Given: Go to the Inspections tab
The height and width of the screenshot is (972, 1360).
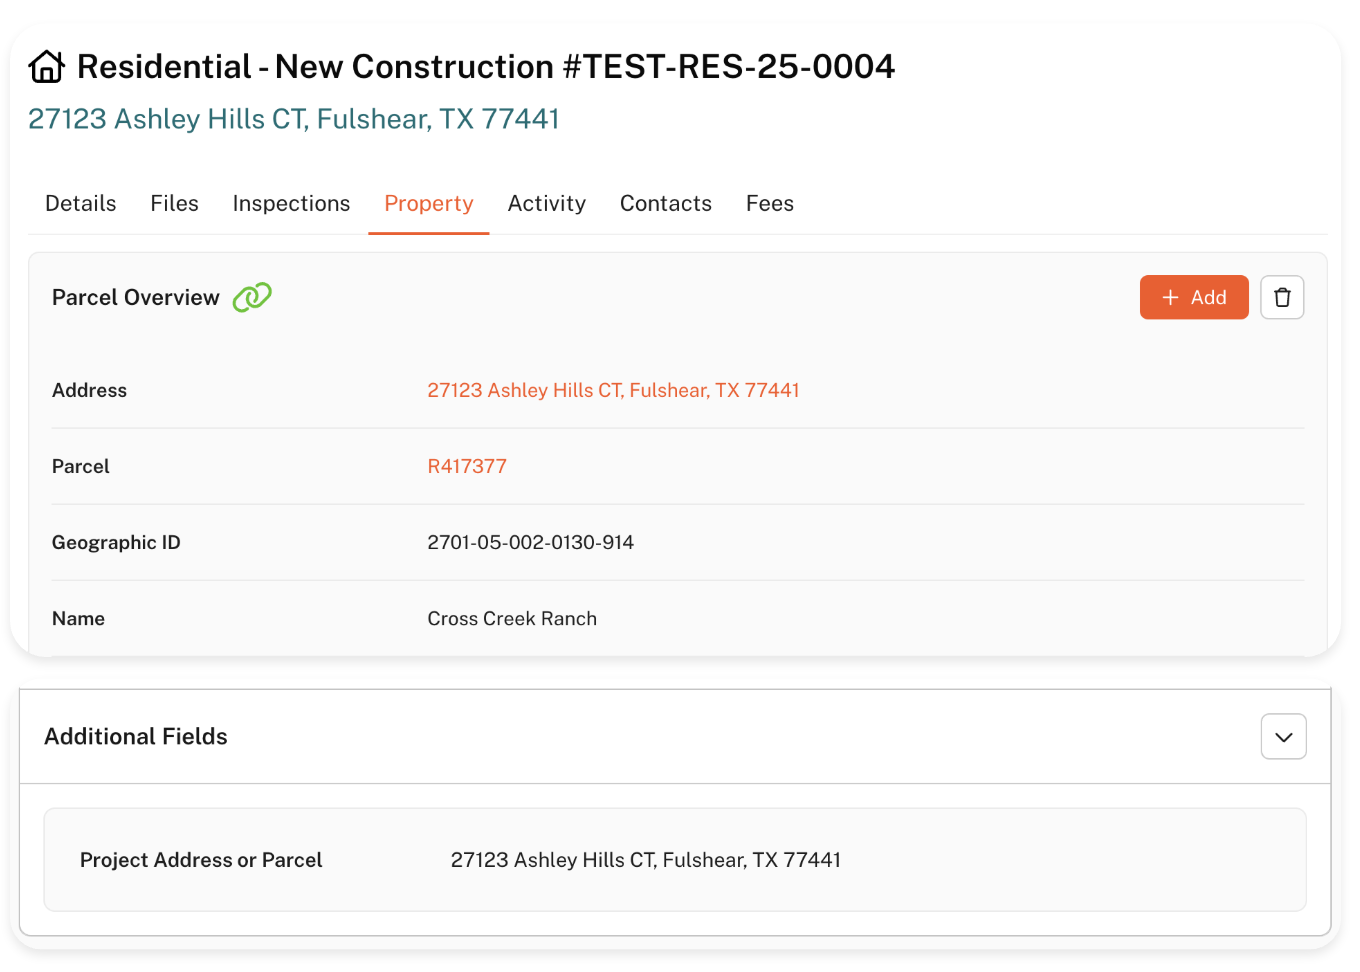Looking at the screenshot, I should [x=291, y=203].
